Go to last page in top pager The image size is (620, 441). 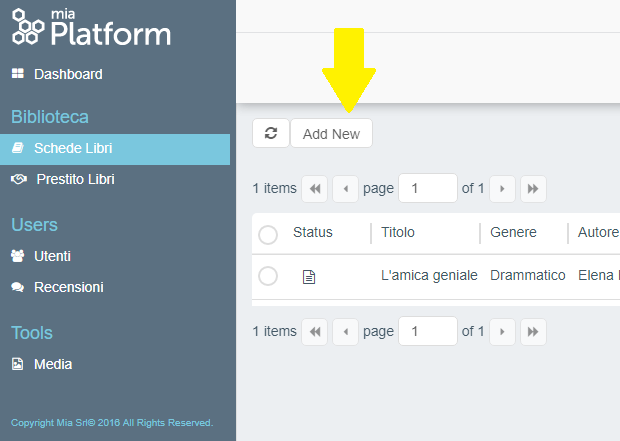(533, 188)
